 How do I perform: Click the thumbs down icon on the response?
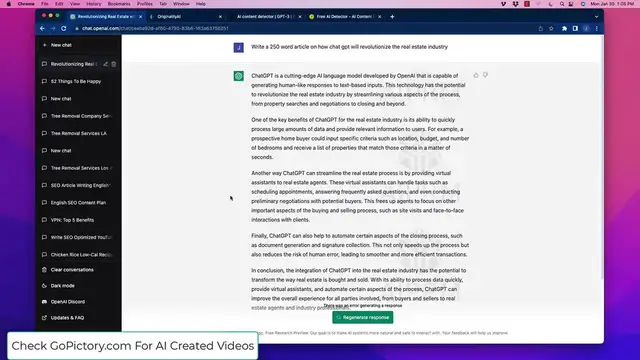485,75
